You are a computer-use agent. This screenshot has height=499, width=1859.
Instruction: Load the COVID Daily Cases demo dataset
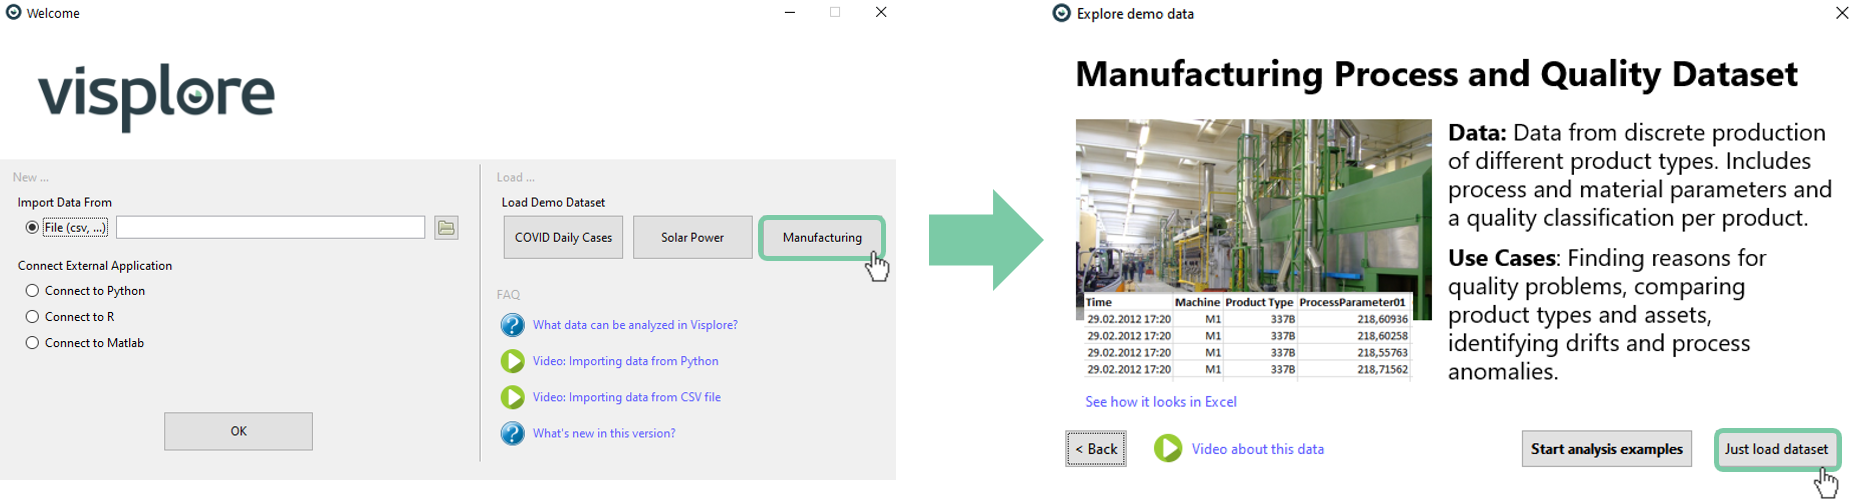coord(563,238)
